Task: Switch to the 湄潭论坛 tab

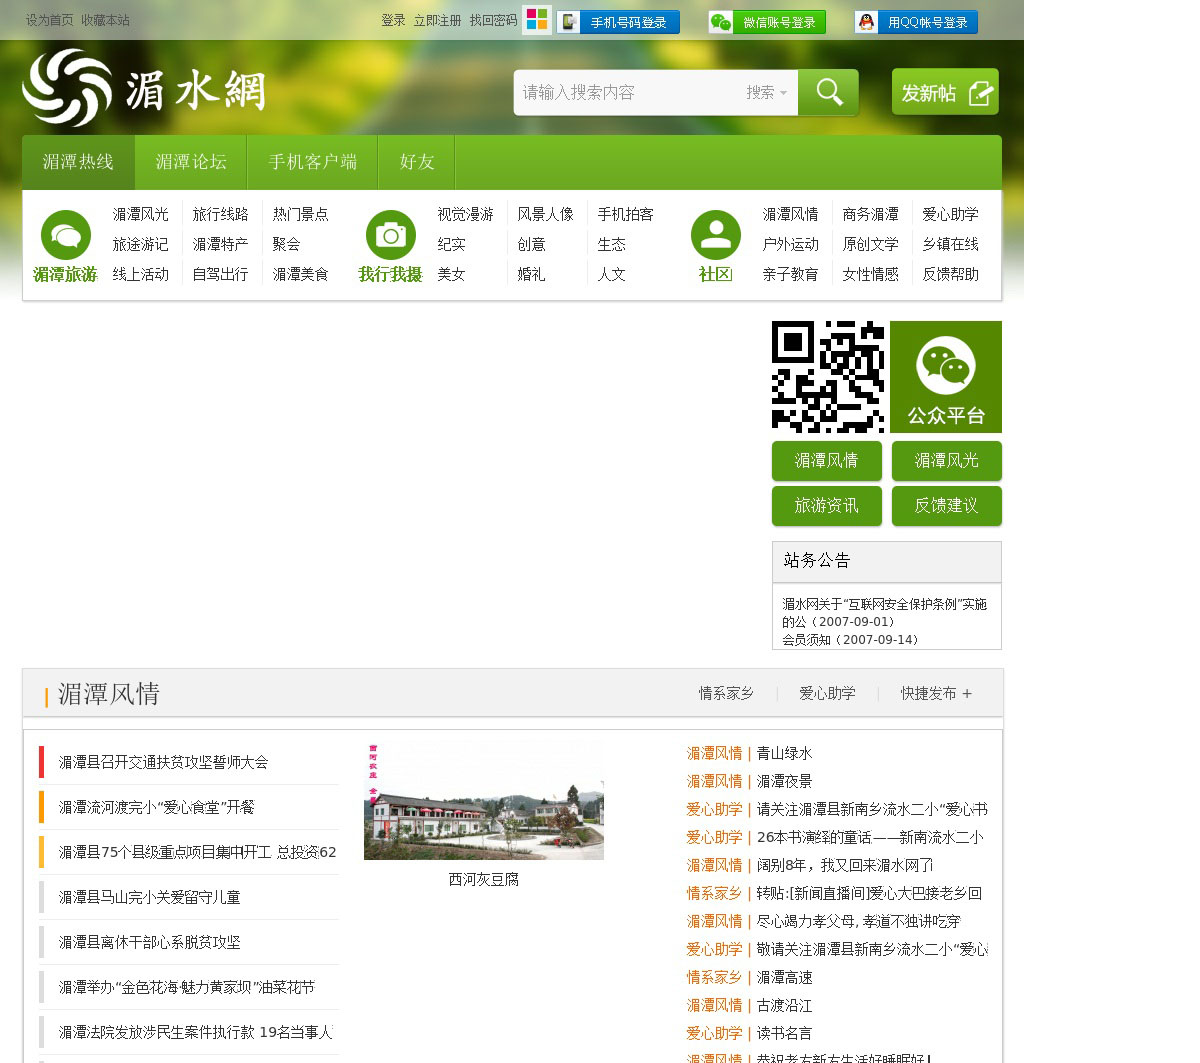Action: click(x=191, y=162)
